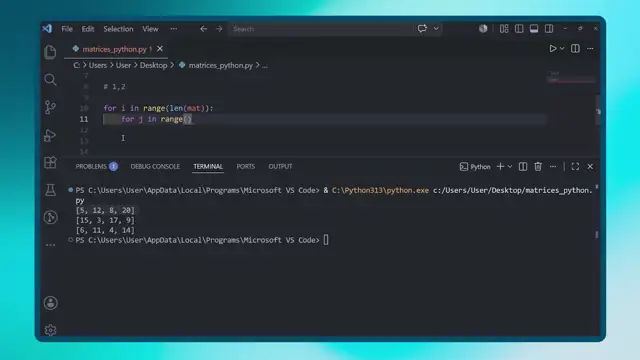Click the Desktop breadcrumb segment
Viewport: 640px width, 360px height.
[153, 65]
